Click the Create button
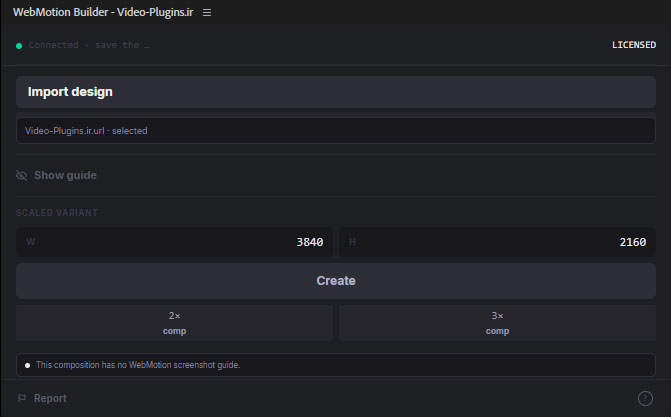Viewport: 671px width, 417px height. tap(336, 281)
